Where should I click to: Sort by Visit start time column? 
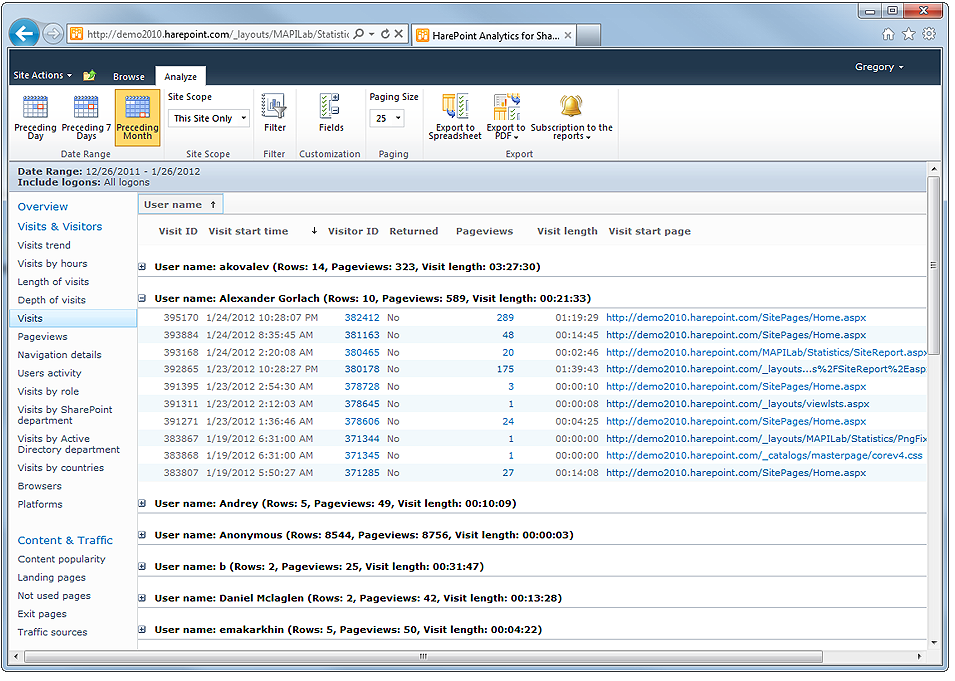(248, 232)
